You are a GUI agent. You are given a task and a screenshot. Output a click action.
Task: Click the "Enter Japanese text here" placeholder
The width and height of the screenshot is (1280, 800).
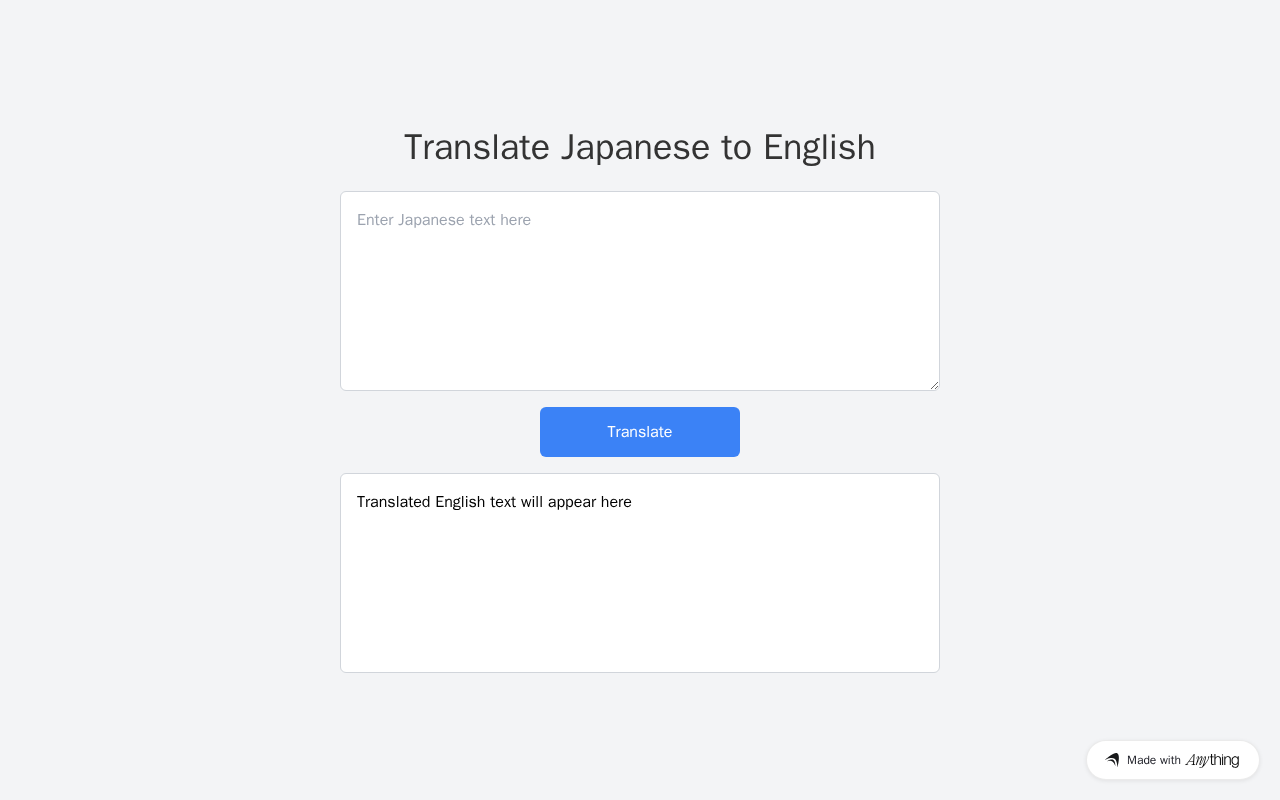pos(444,220)
